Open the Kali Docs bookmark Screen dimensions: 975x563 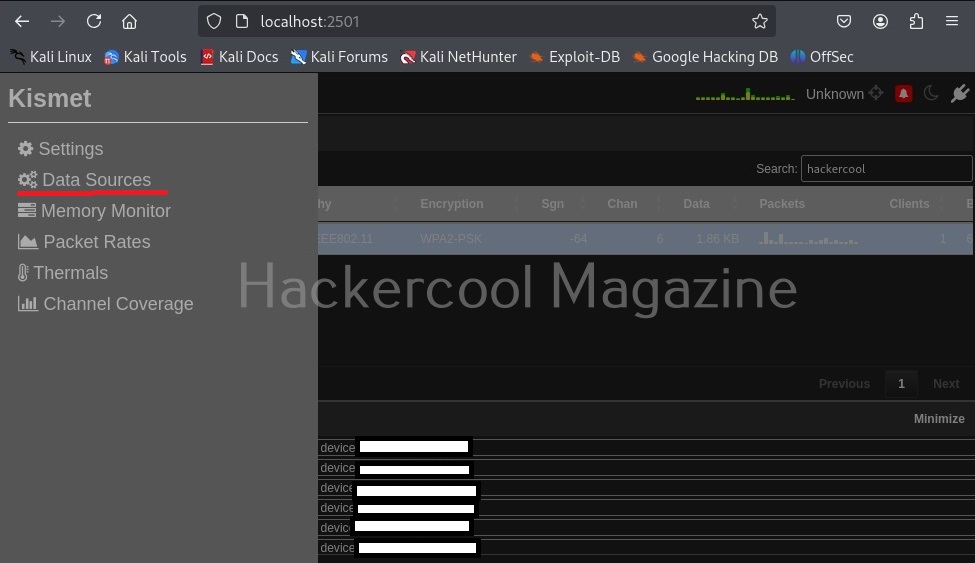pyautogui.click(x=239, y=57)
